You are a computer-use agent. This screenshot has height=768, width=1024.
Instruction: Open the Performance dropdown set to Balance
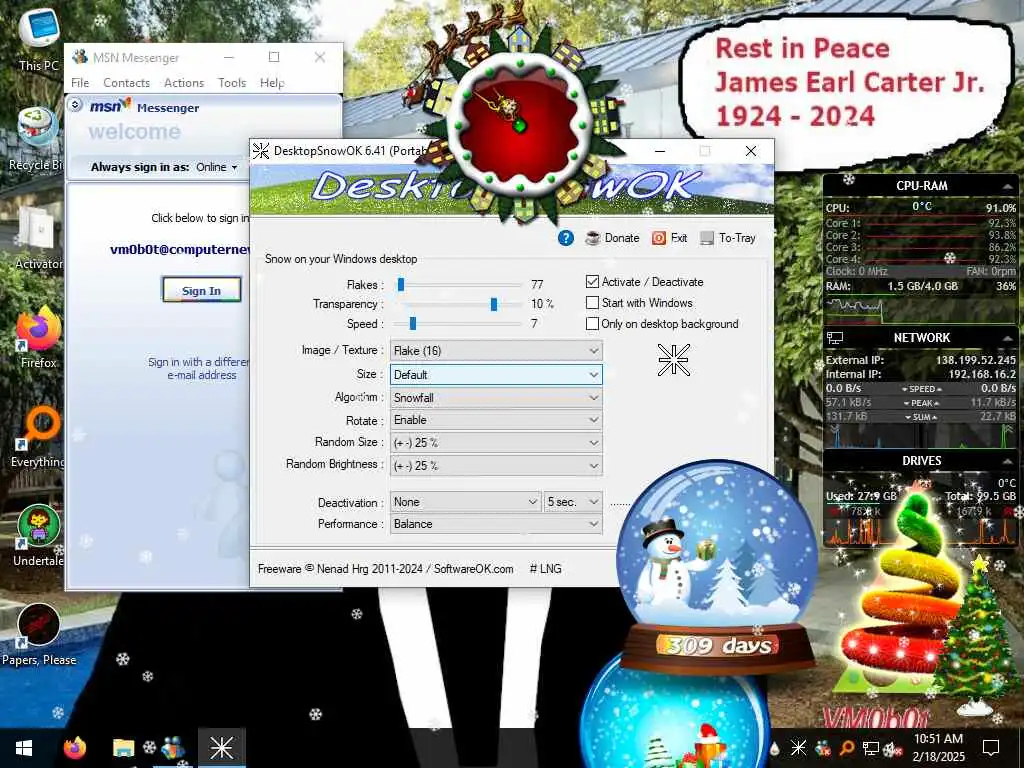point(496,524)
